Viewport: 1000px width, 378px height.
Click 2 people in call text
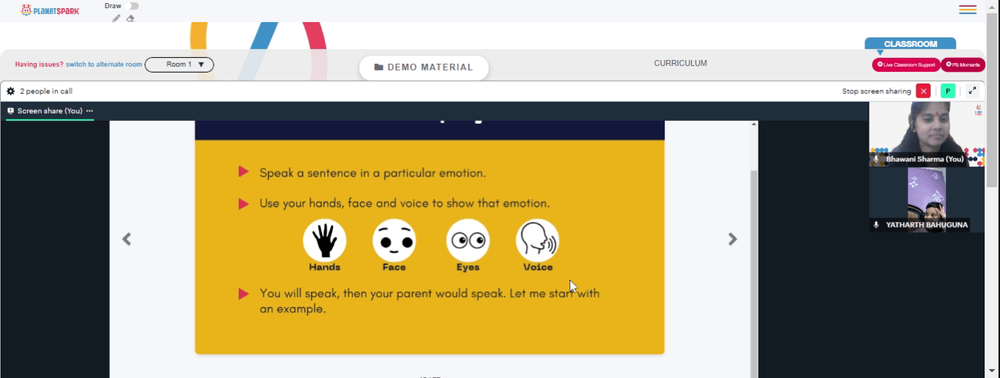click(46, 91)
